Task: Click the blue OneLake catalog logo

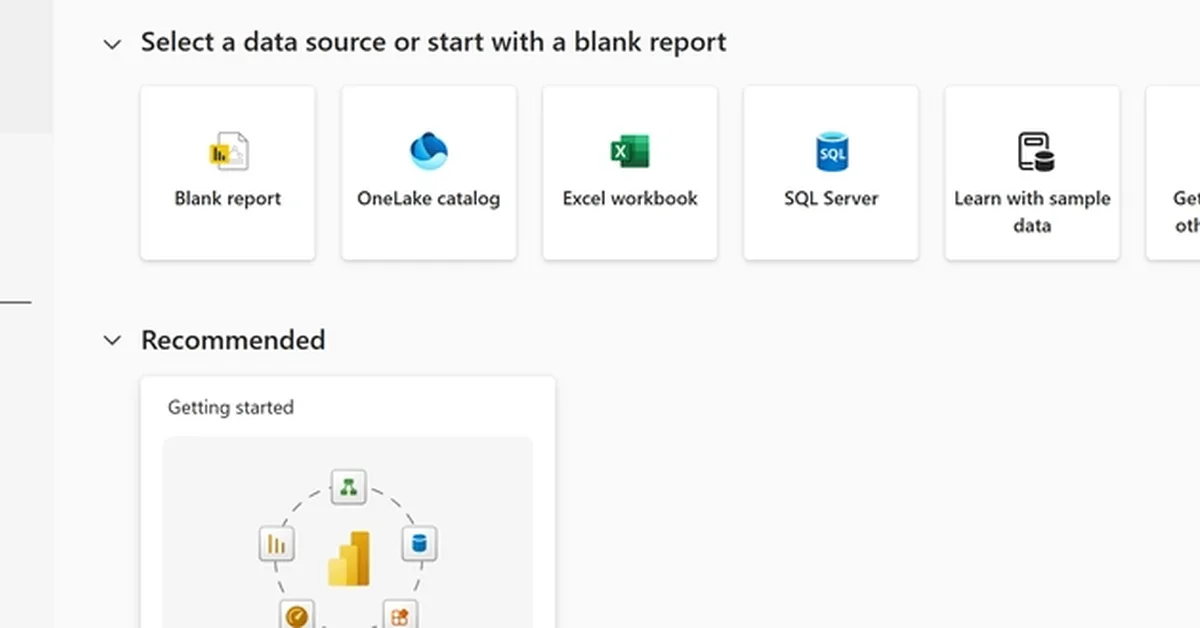Action: 428,151
